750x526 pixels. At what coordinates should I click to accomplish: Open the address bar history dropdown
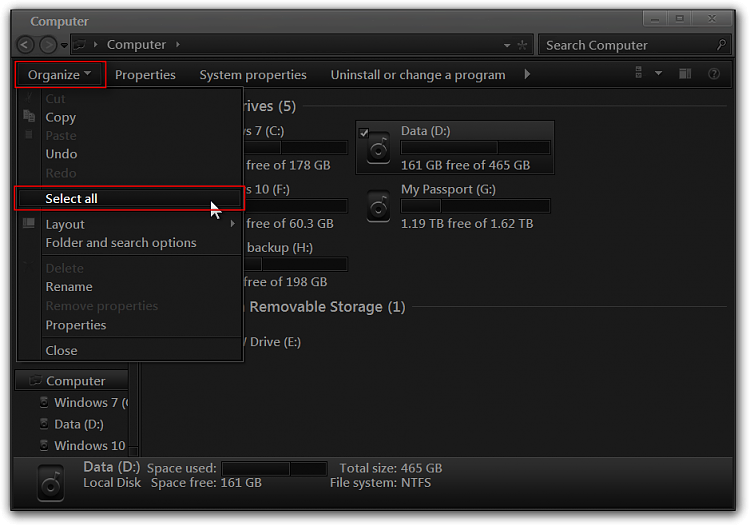click(x=507, y=45)
